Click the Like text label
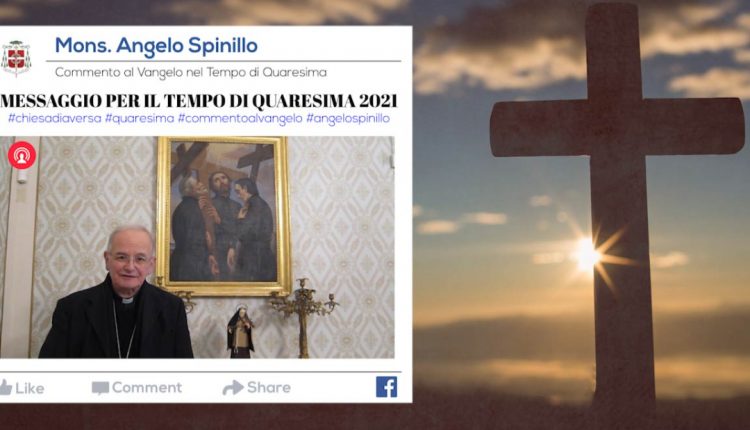This screenshot has height=430, width=750. [x=30, y=388]
